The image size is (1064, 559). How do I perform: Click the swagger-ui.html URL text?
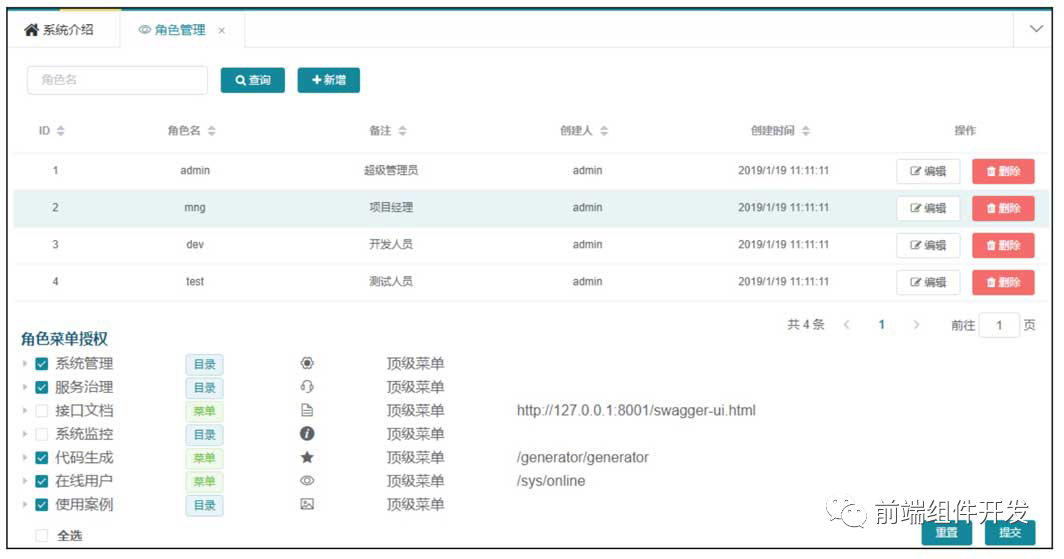coord(636,410)
